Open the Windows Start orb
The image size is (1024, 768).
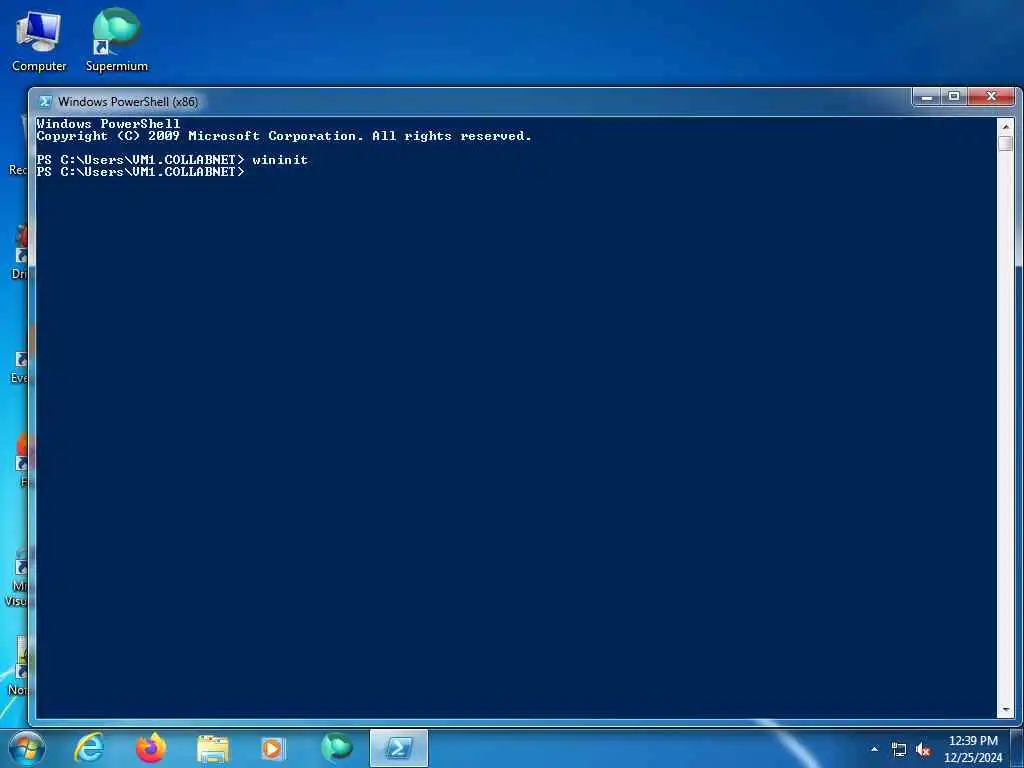pyautogui.click(x=27, y=748)
